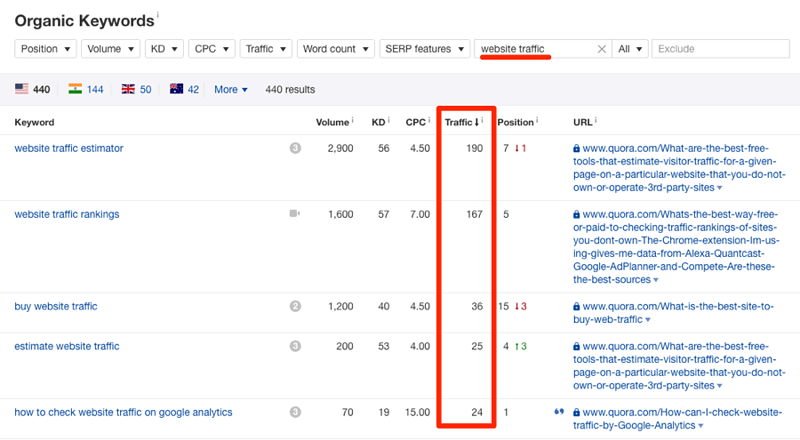Click info icon beside Volume header

[x=353, y=120]
